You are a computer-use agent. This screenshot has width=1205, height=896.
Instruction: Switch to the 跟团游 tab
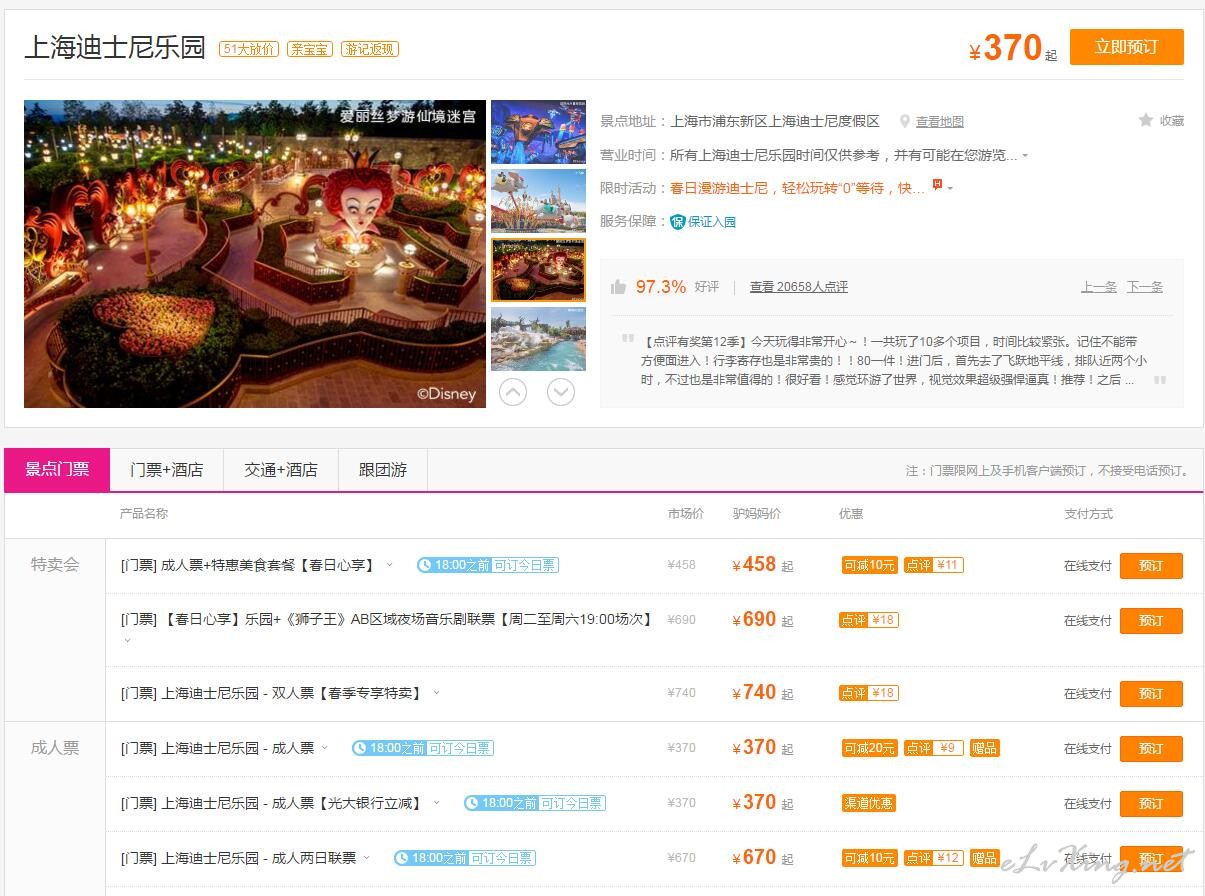[x=383, y=470]
